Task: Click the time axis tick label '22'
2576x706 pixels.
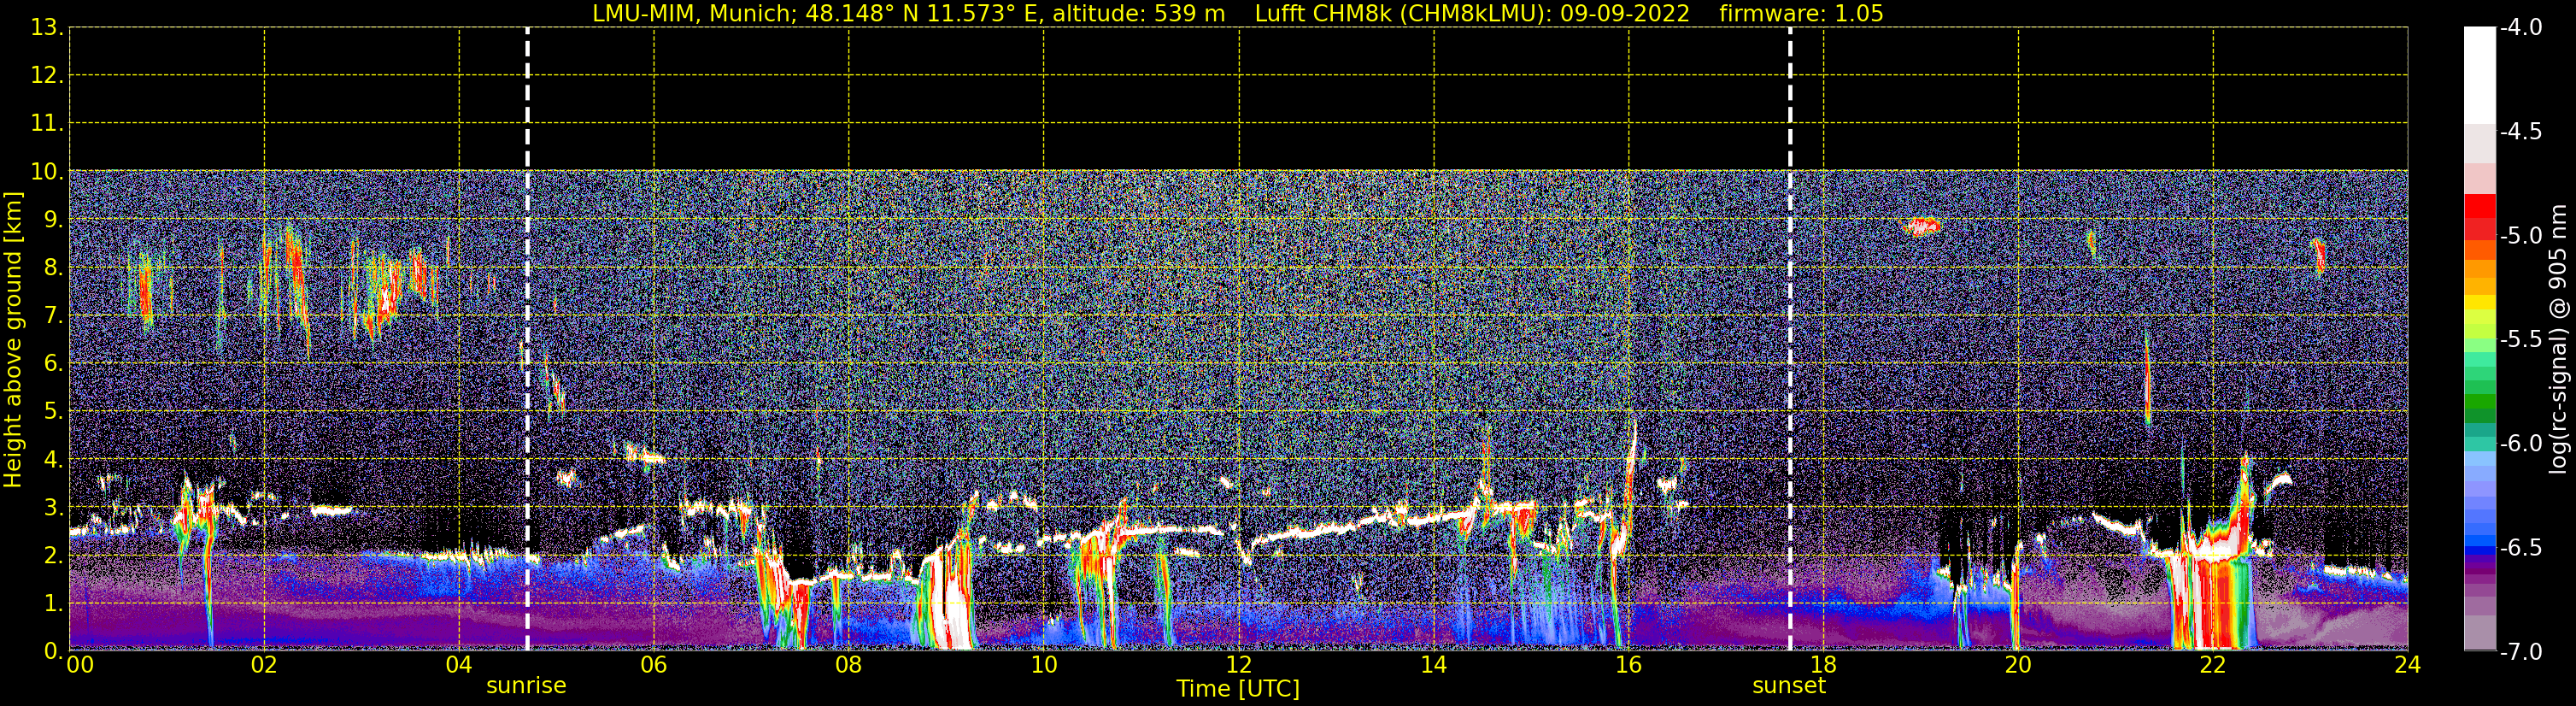Action: pyautogui.click(x=2213, y=665)
